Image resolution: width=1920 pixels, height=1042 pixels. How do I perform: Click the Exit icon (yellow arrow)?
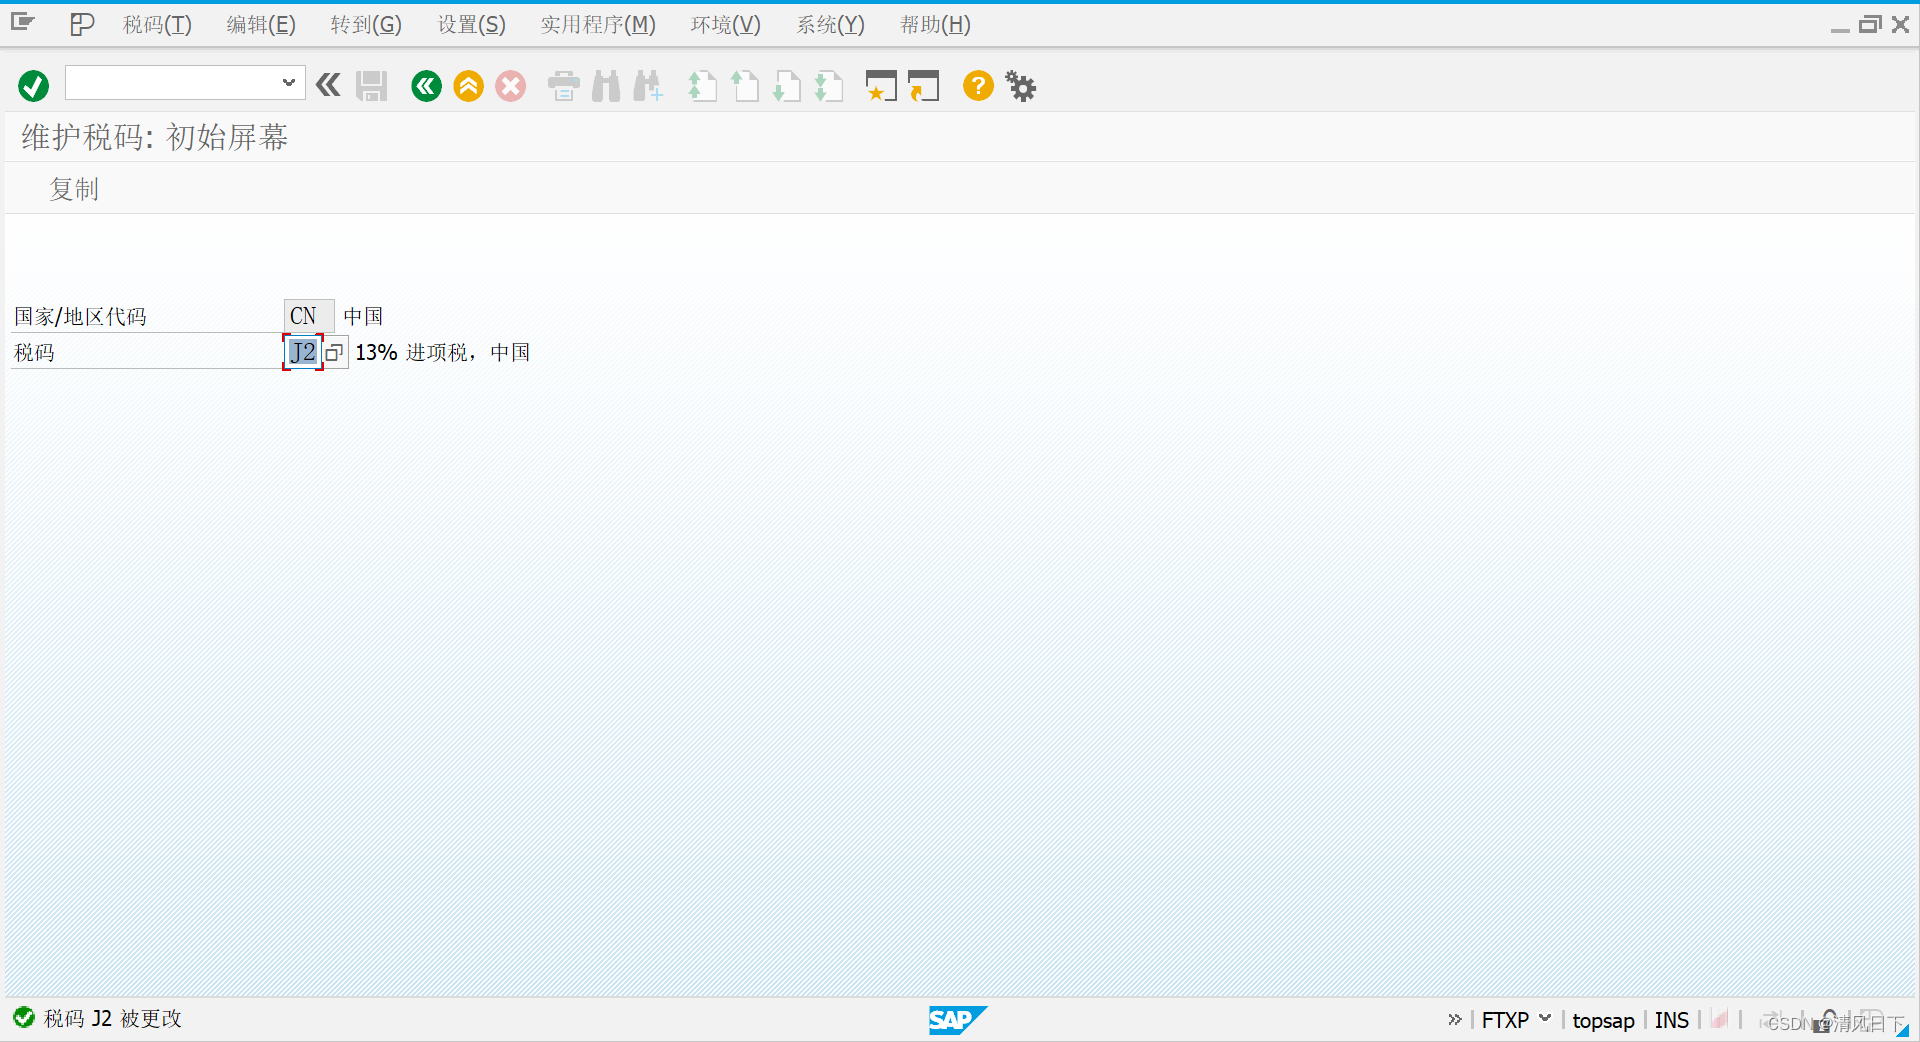468,86
